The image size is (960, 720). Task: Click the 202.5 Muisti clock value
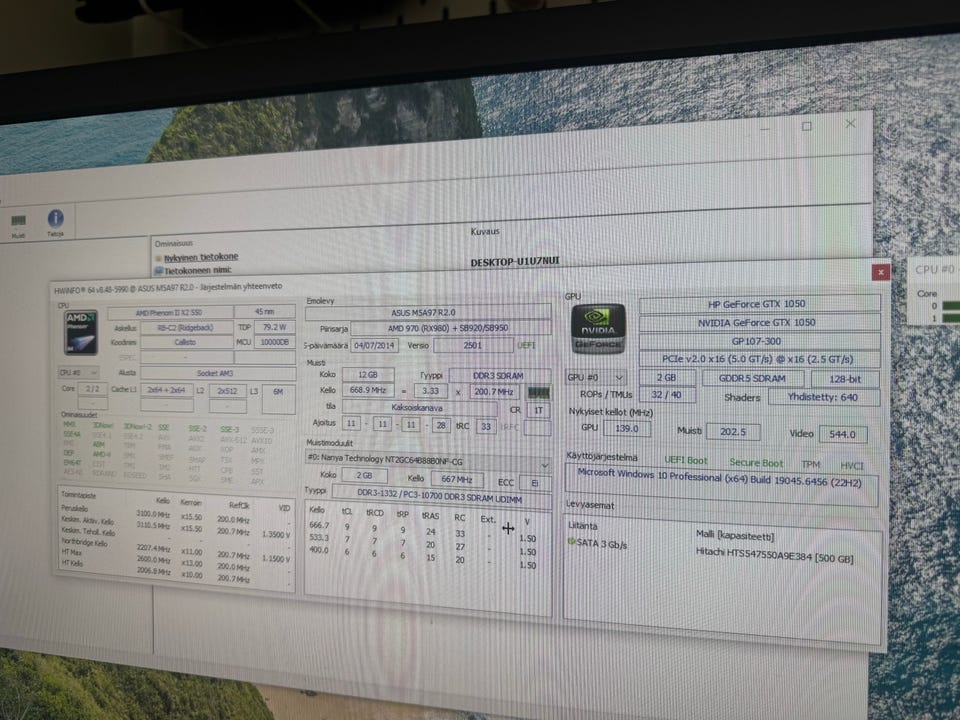[732, 432]
